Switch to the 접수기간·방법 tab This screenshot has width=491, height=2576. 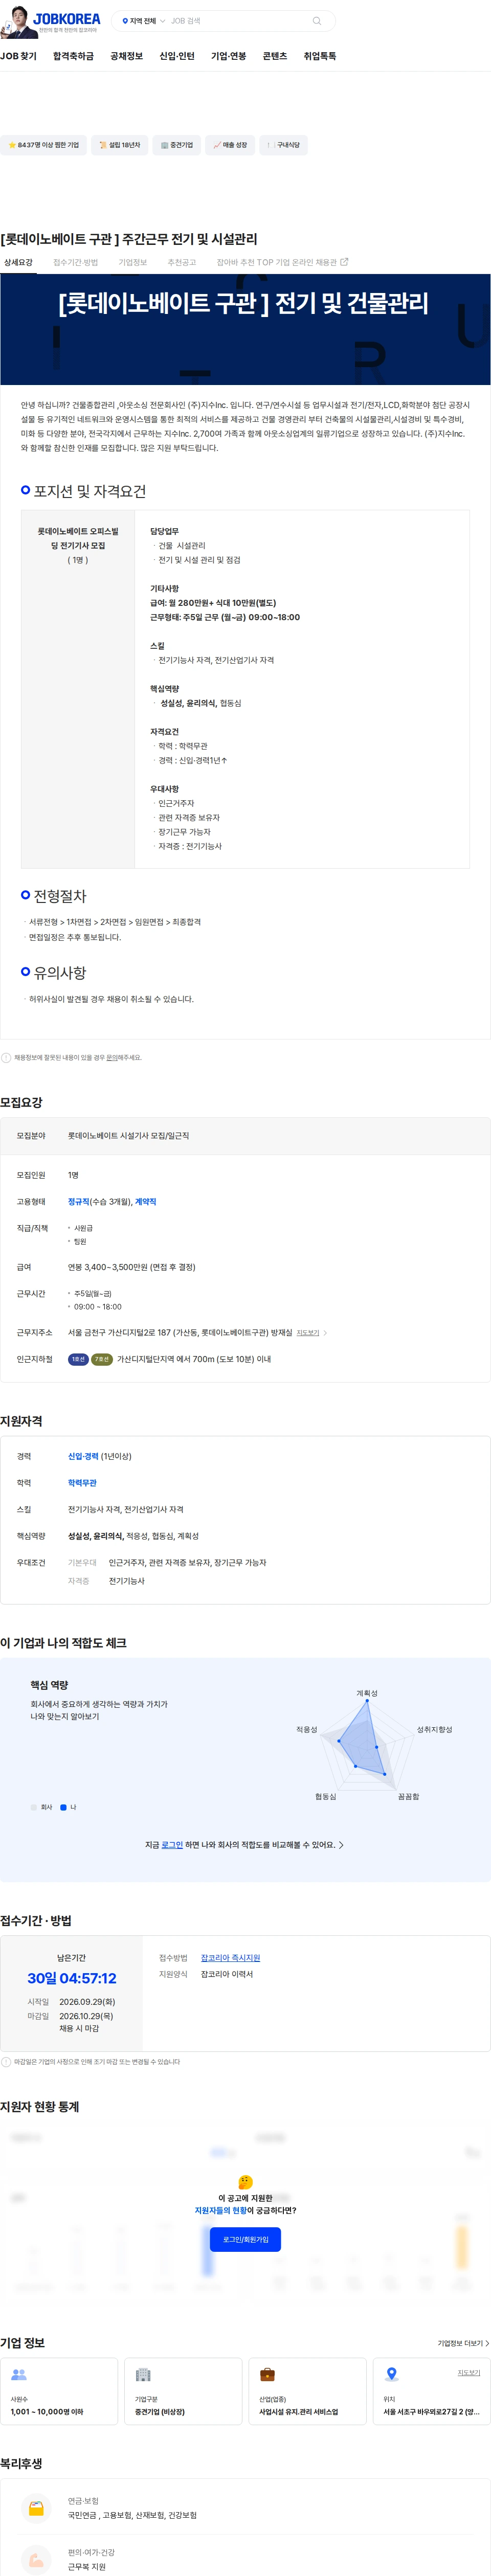click(x=75, y=262)
